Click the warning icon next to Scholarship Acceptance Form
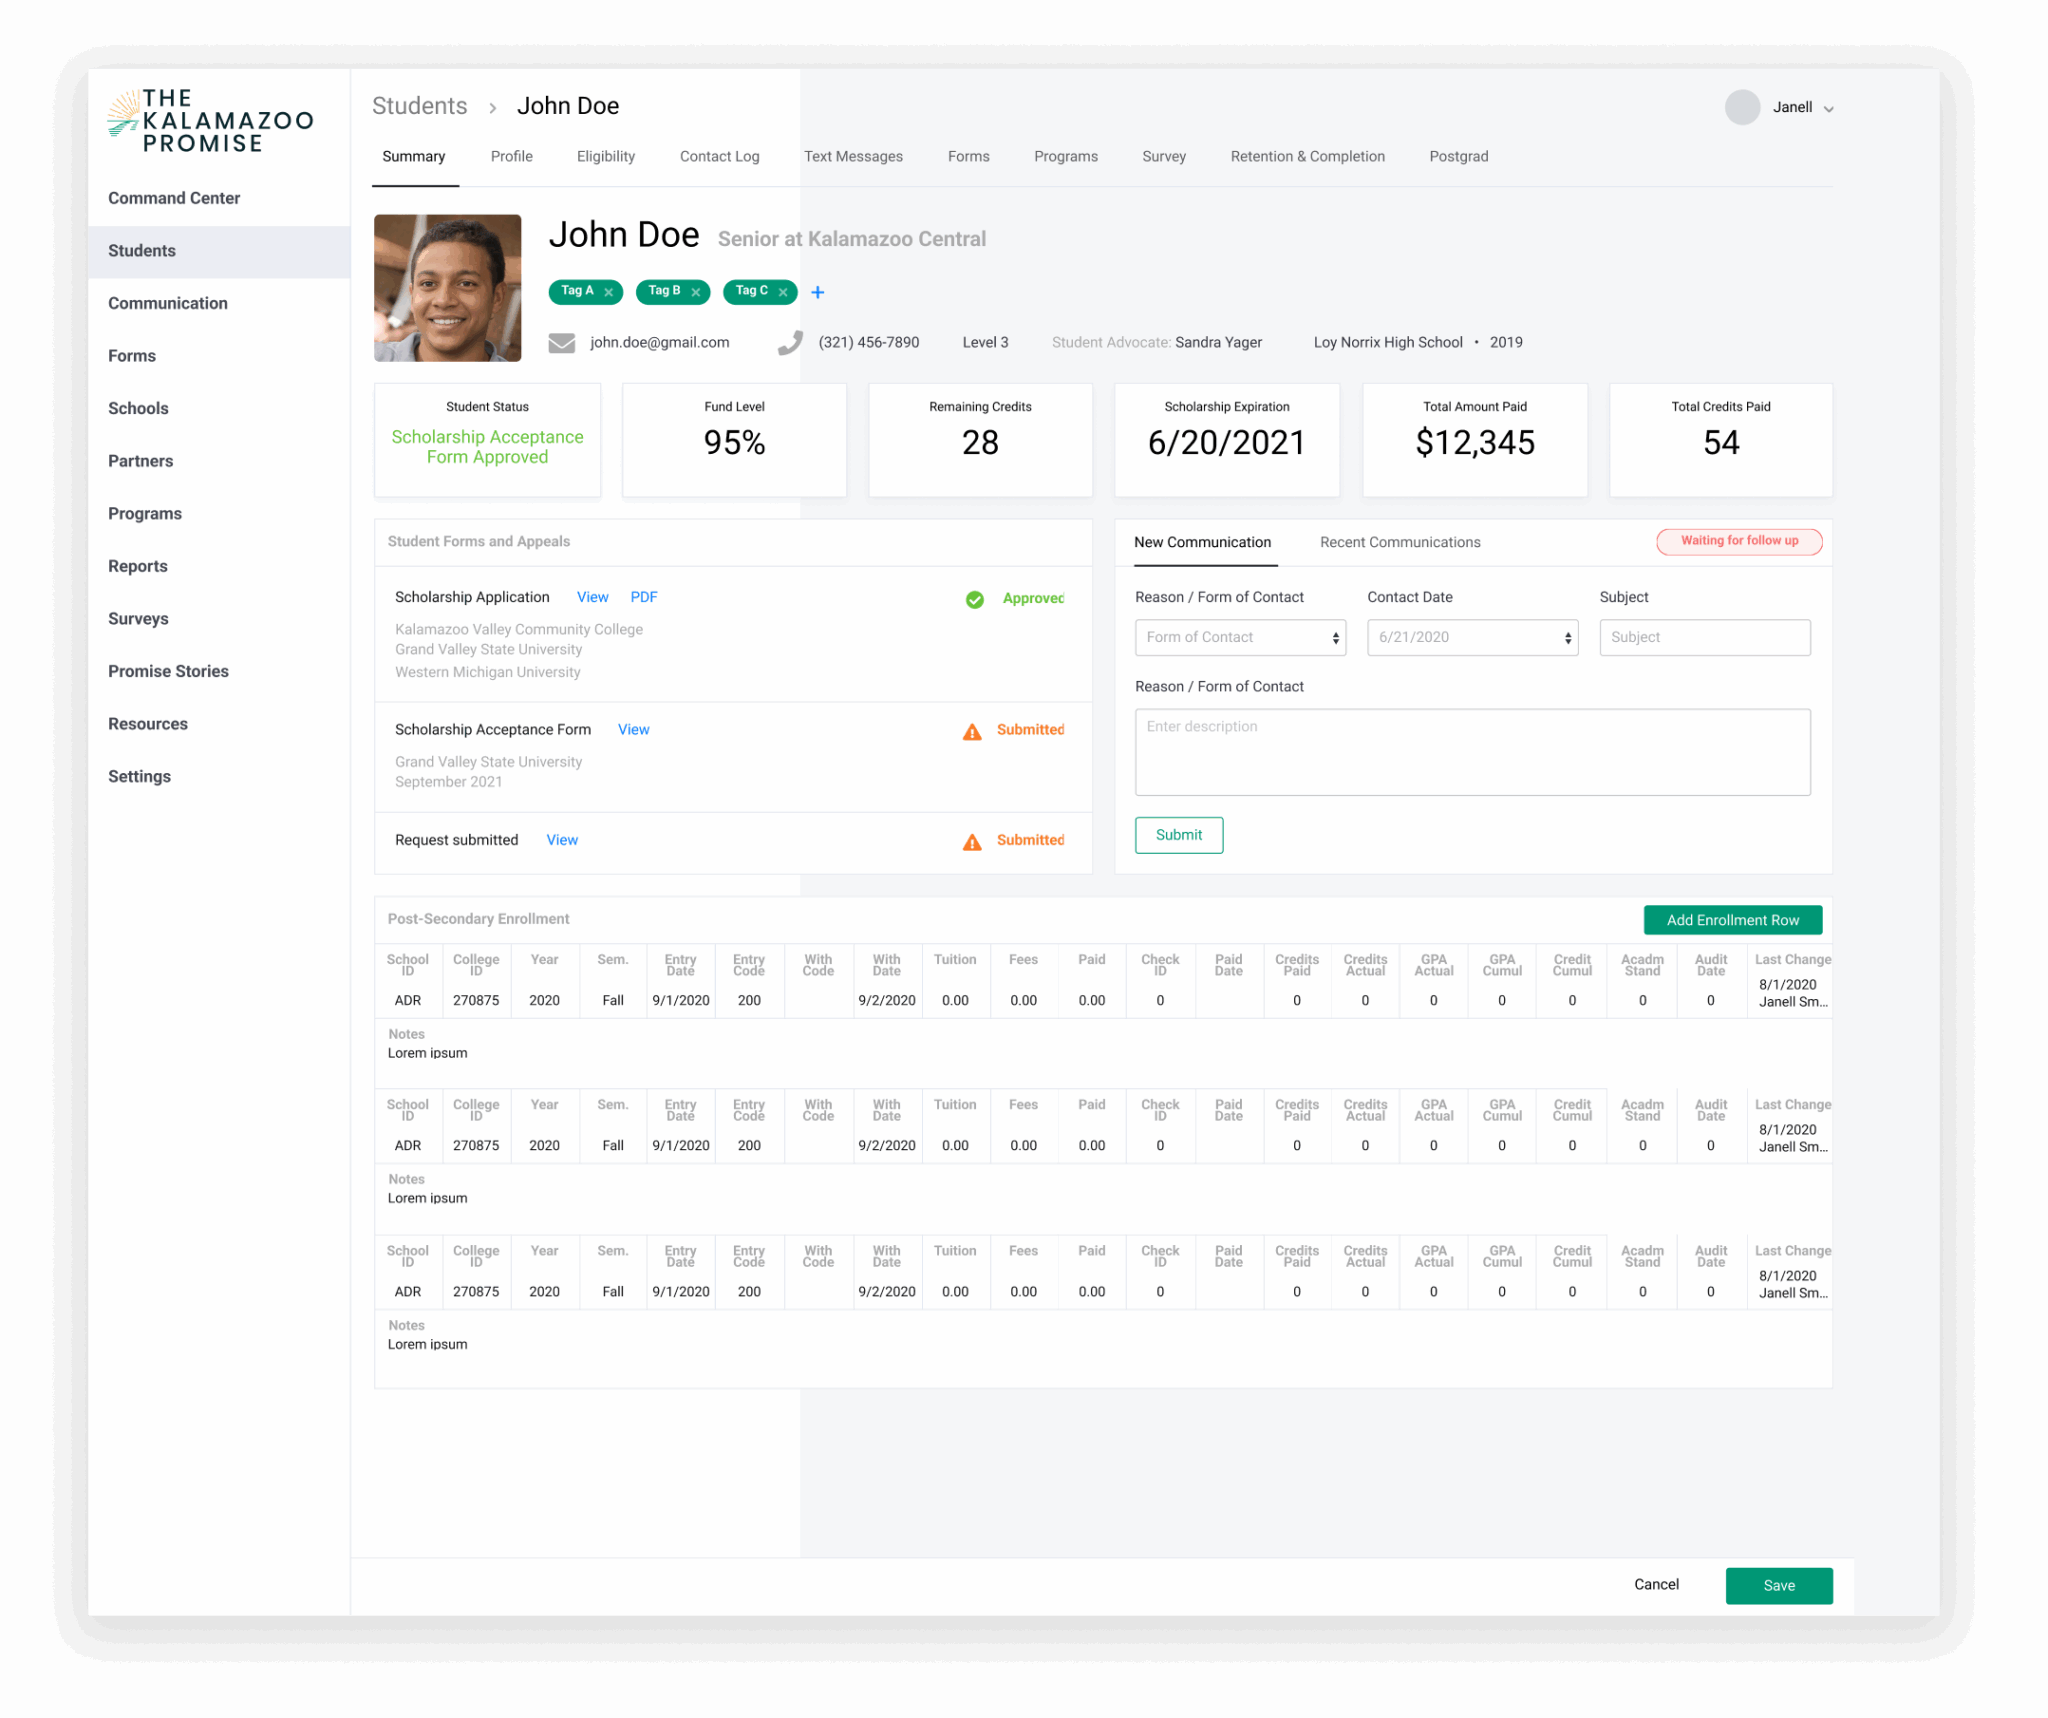2048x1718 pixels. (x=970, y=731)
